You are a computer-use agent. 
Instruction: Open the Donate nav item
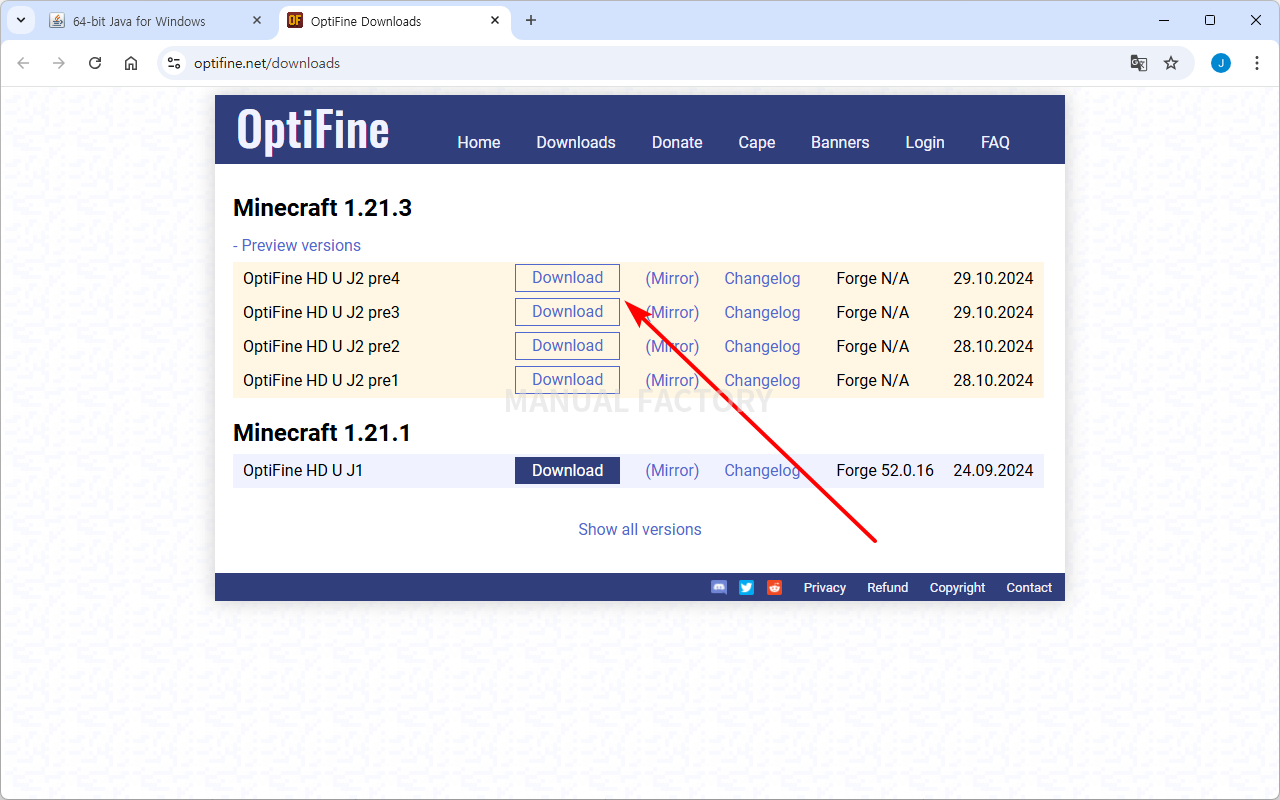[x=677, y=142]
